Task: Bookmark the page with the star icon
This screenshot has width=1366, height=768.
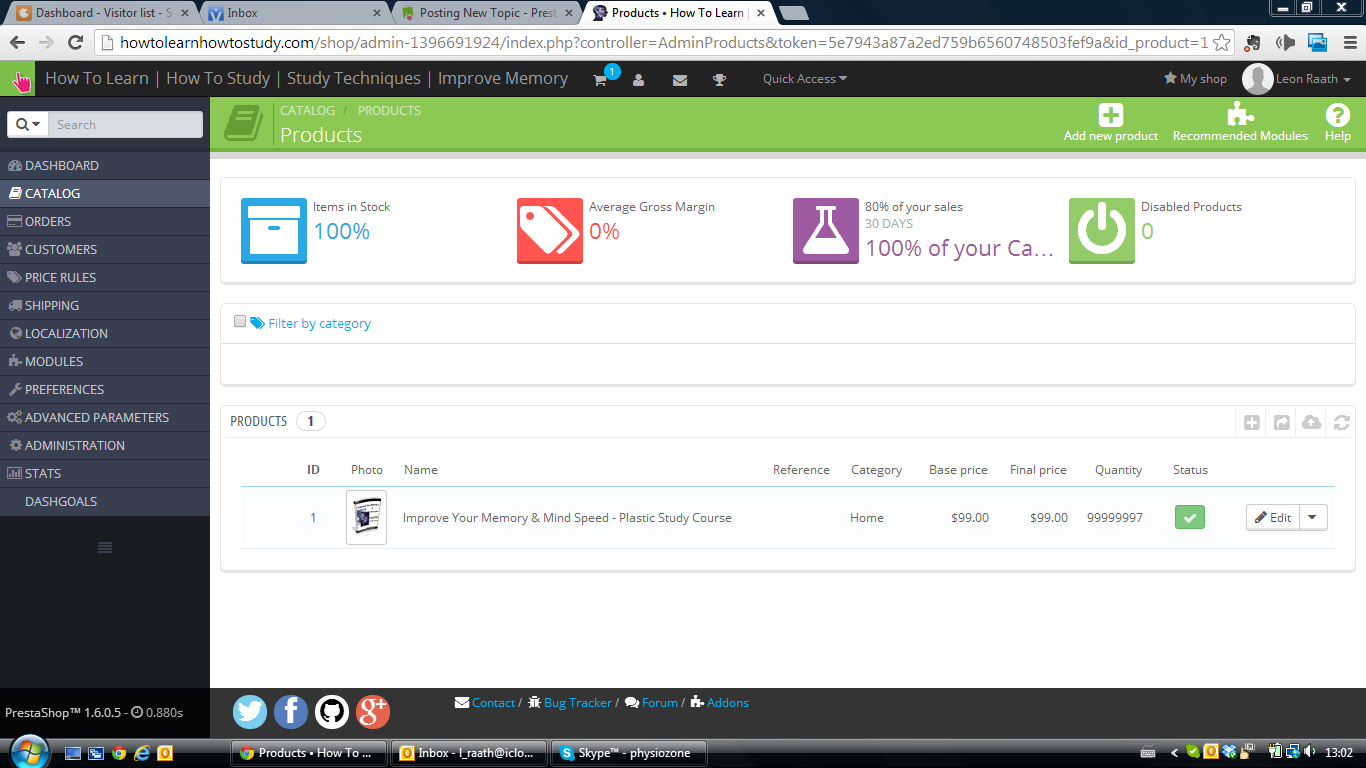Action: click(1221, 43)
